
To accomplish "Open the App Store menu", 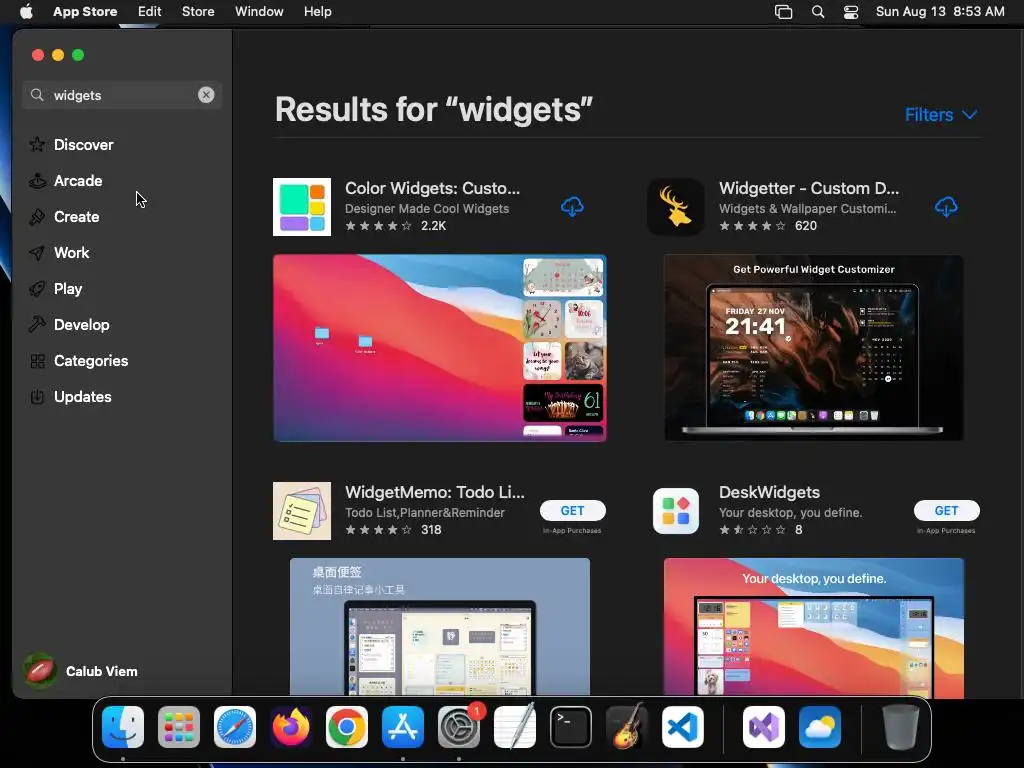I will point(85,12).
